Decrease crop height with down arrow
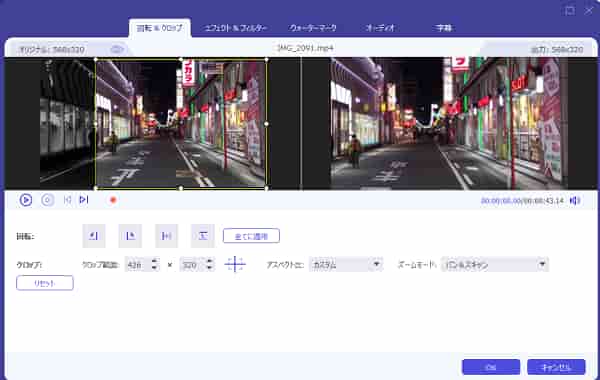The image size is (600, 380). (x=209, y=268)
